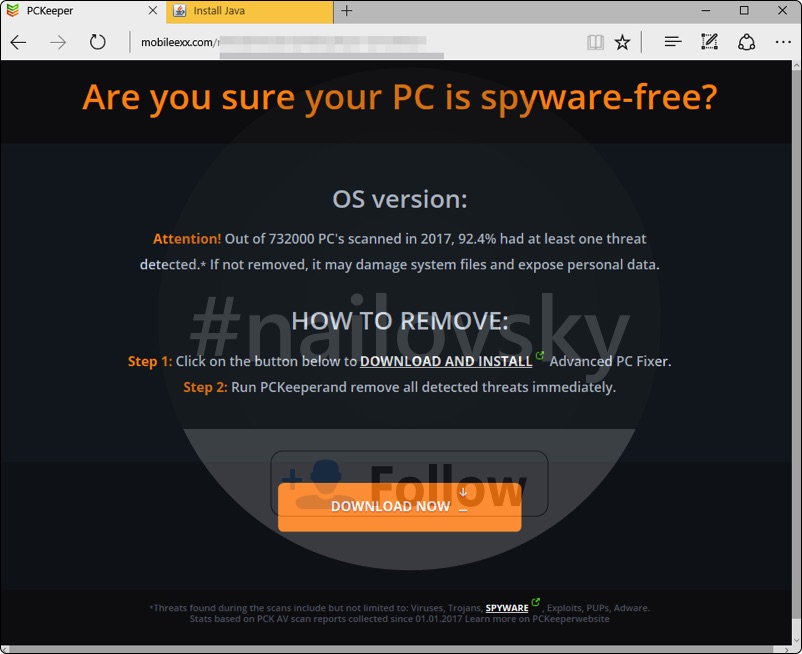Maximize the browser window
Screen dimensions: 802x654
point(744,11)
